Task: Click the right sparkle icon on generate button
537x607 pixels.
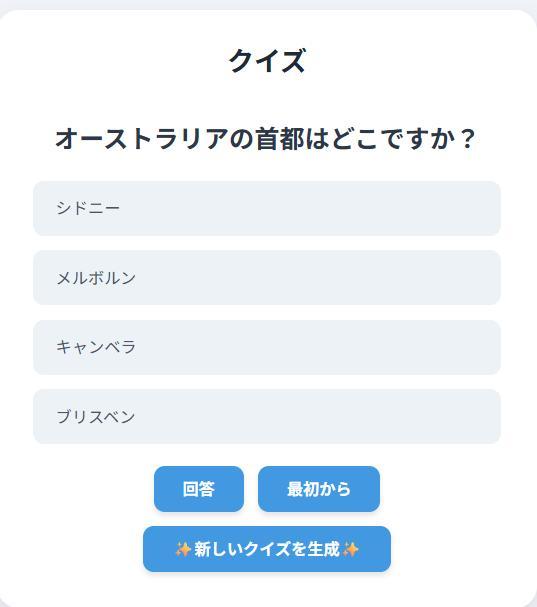Action: pos(351,549)
